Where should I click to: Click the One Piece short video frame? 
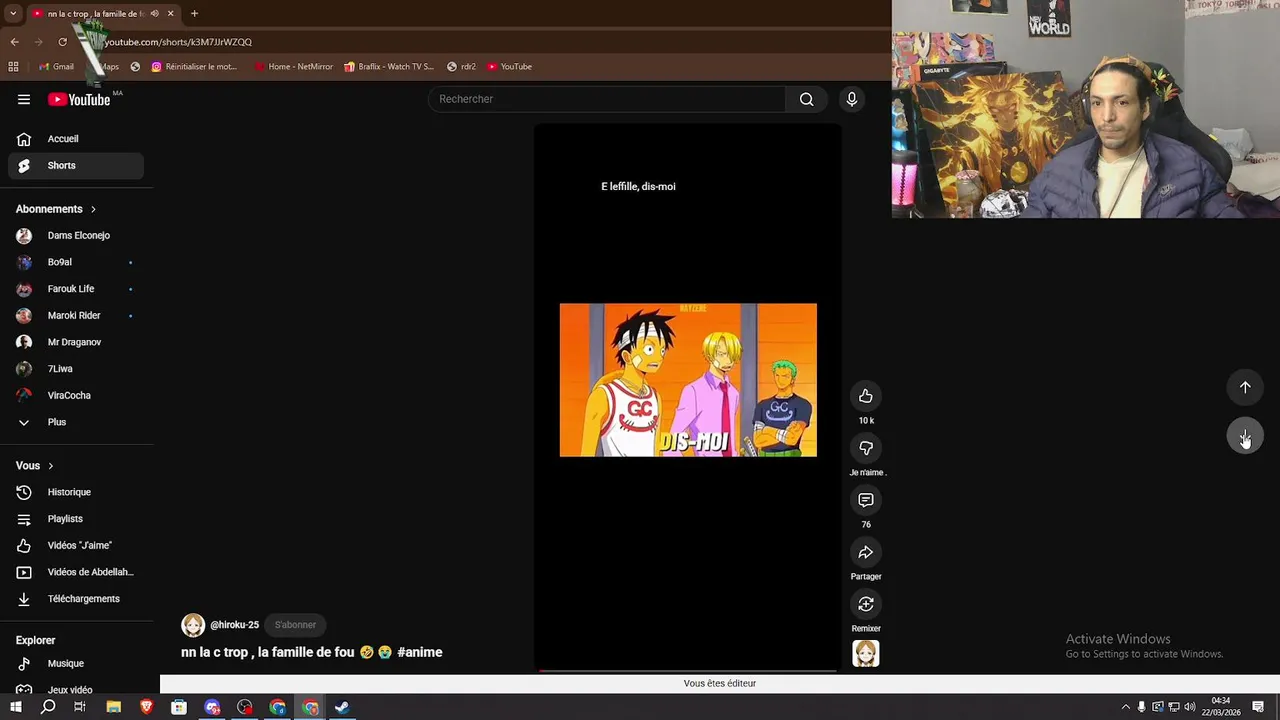click(688, 380)
